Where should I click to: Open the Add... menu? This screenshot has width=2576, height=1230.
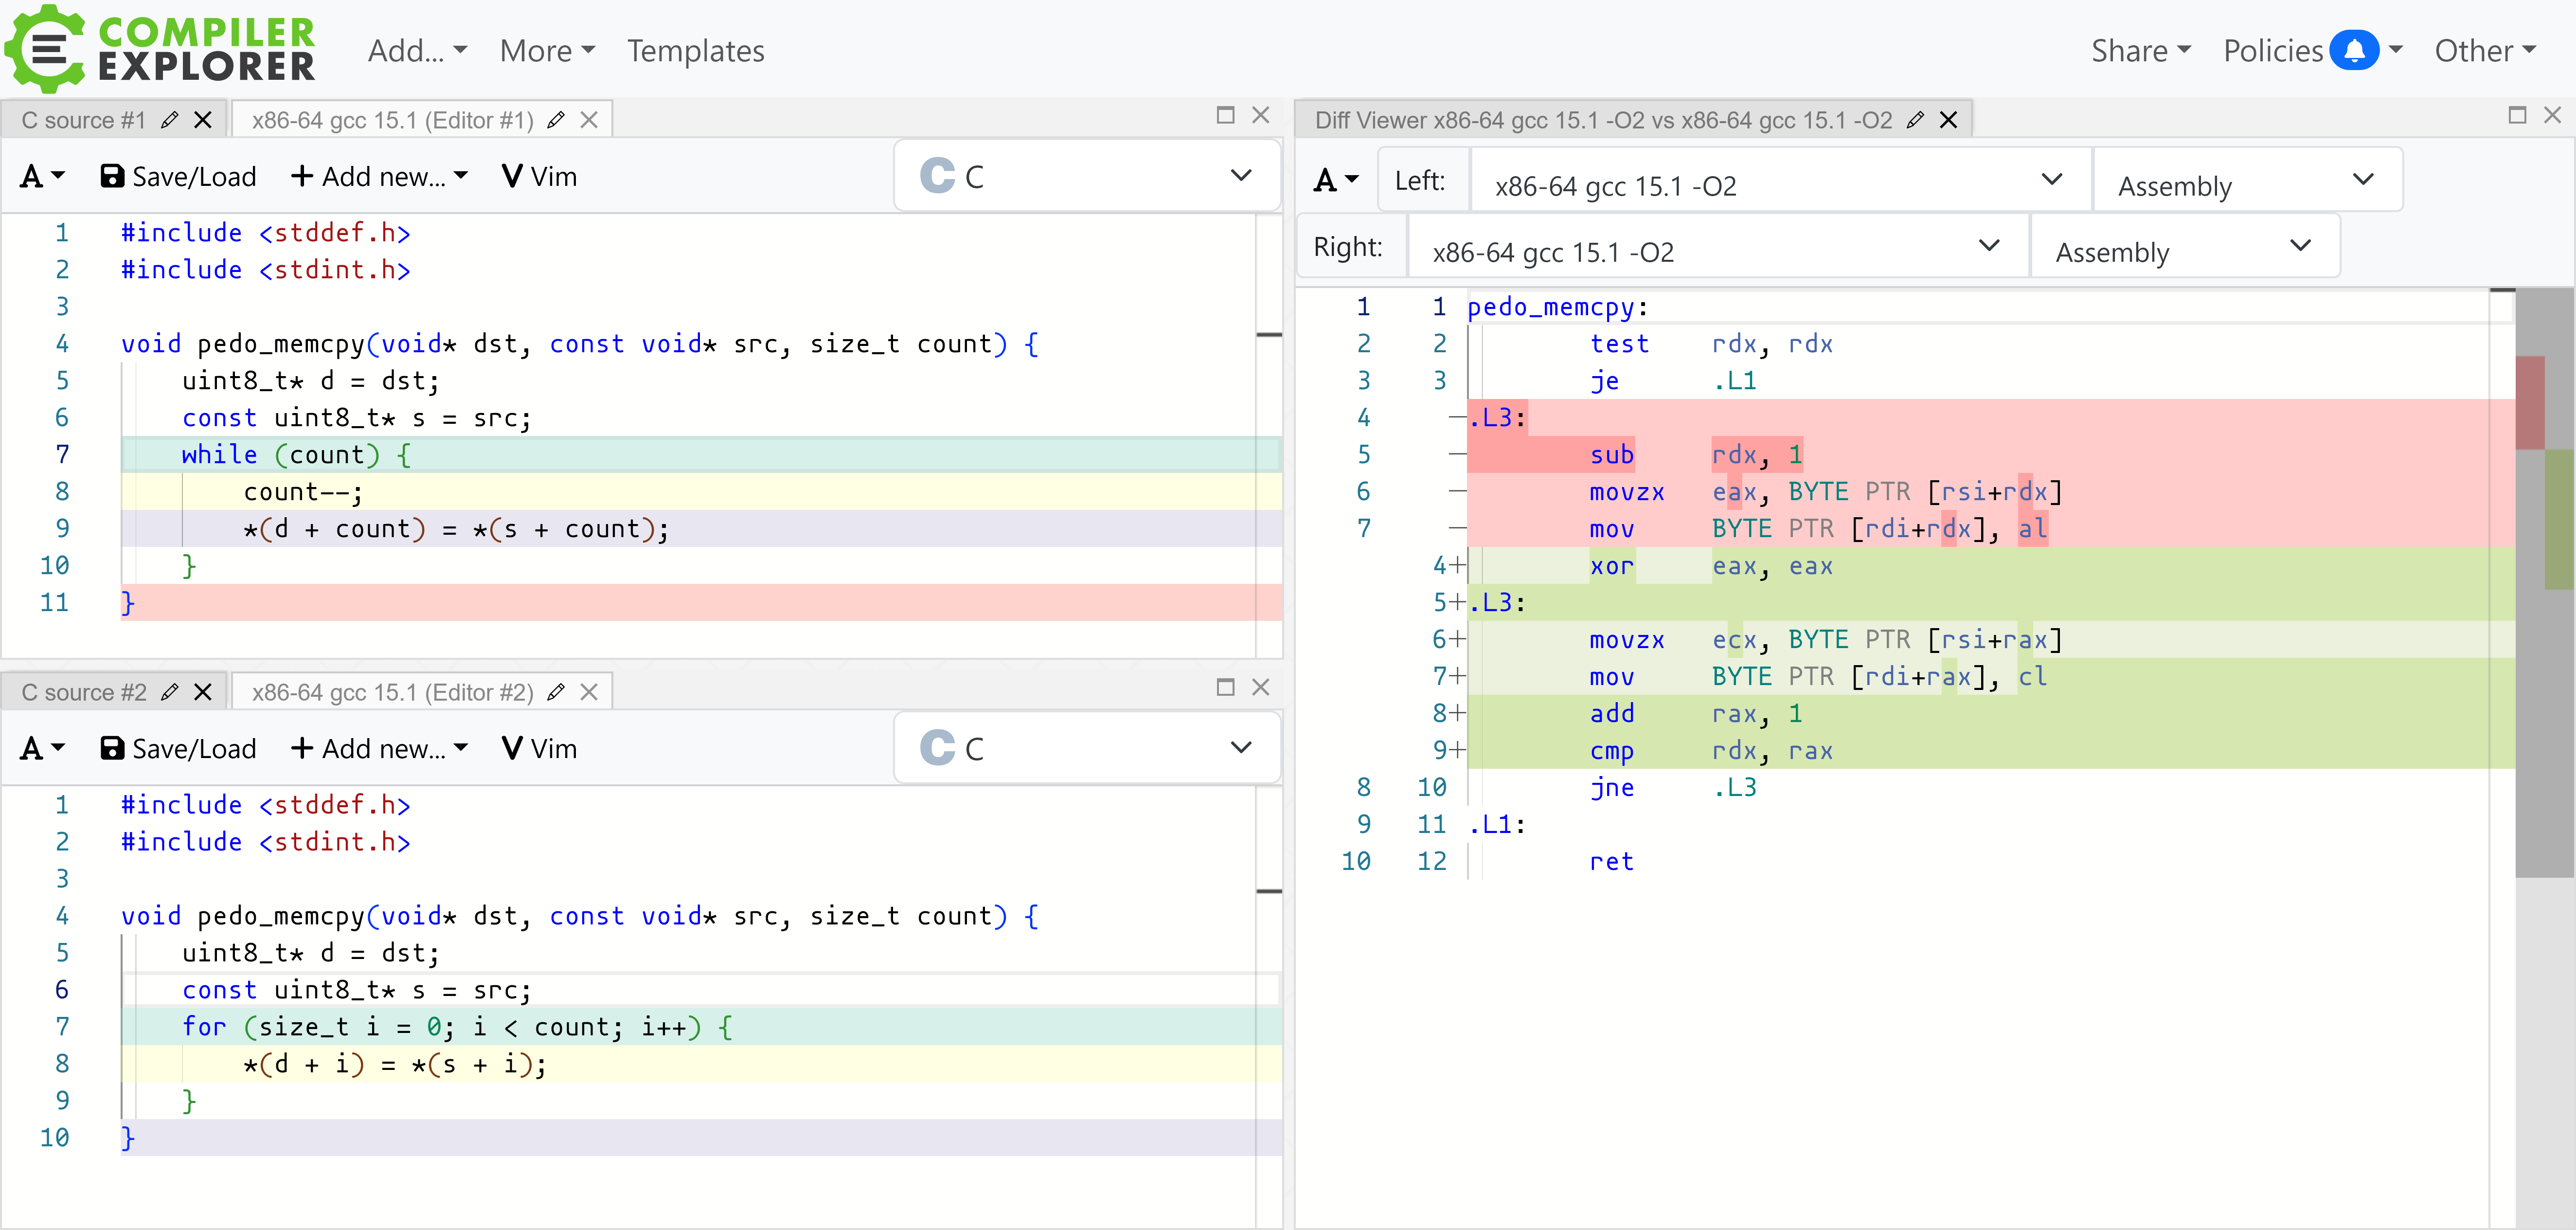pyautogui.click(x=417, y=51)
